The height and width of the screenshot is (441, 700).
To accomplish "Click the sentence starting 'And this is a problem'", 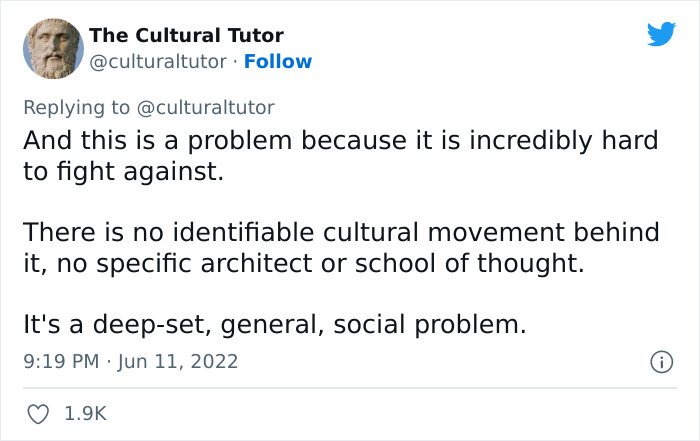I will click(x=340, y=140).
